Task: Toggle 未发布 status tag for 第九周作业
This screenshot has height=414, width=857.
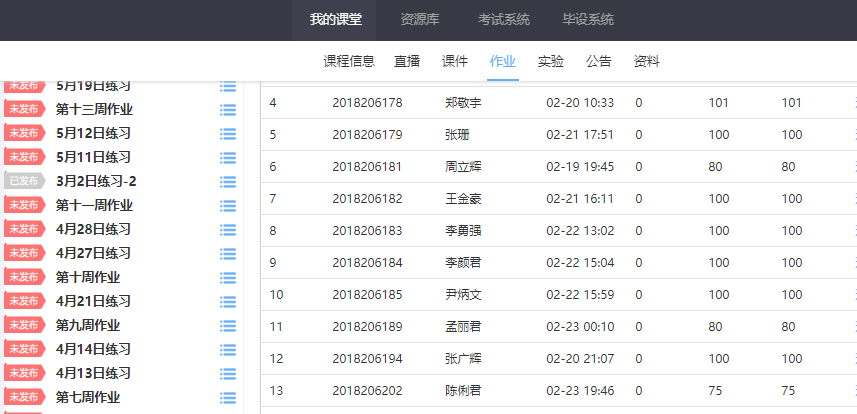Action: point(24,325)
